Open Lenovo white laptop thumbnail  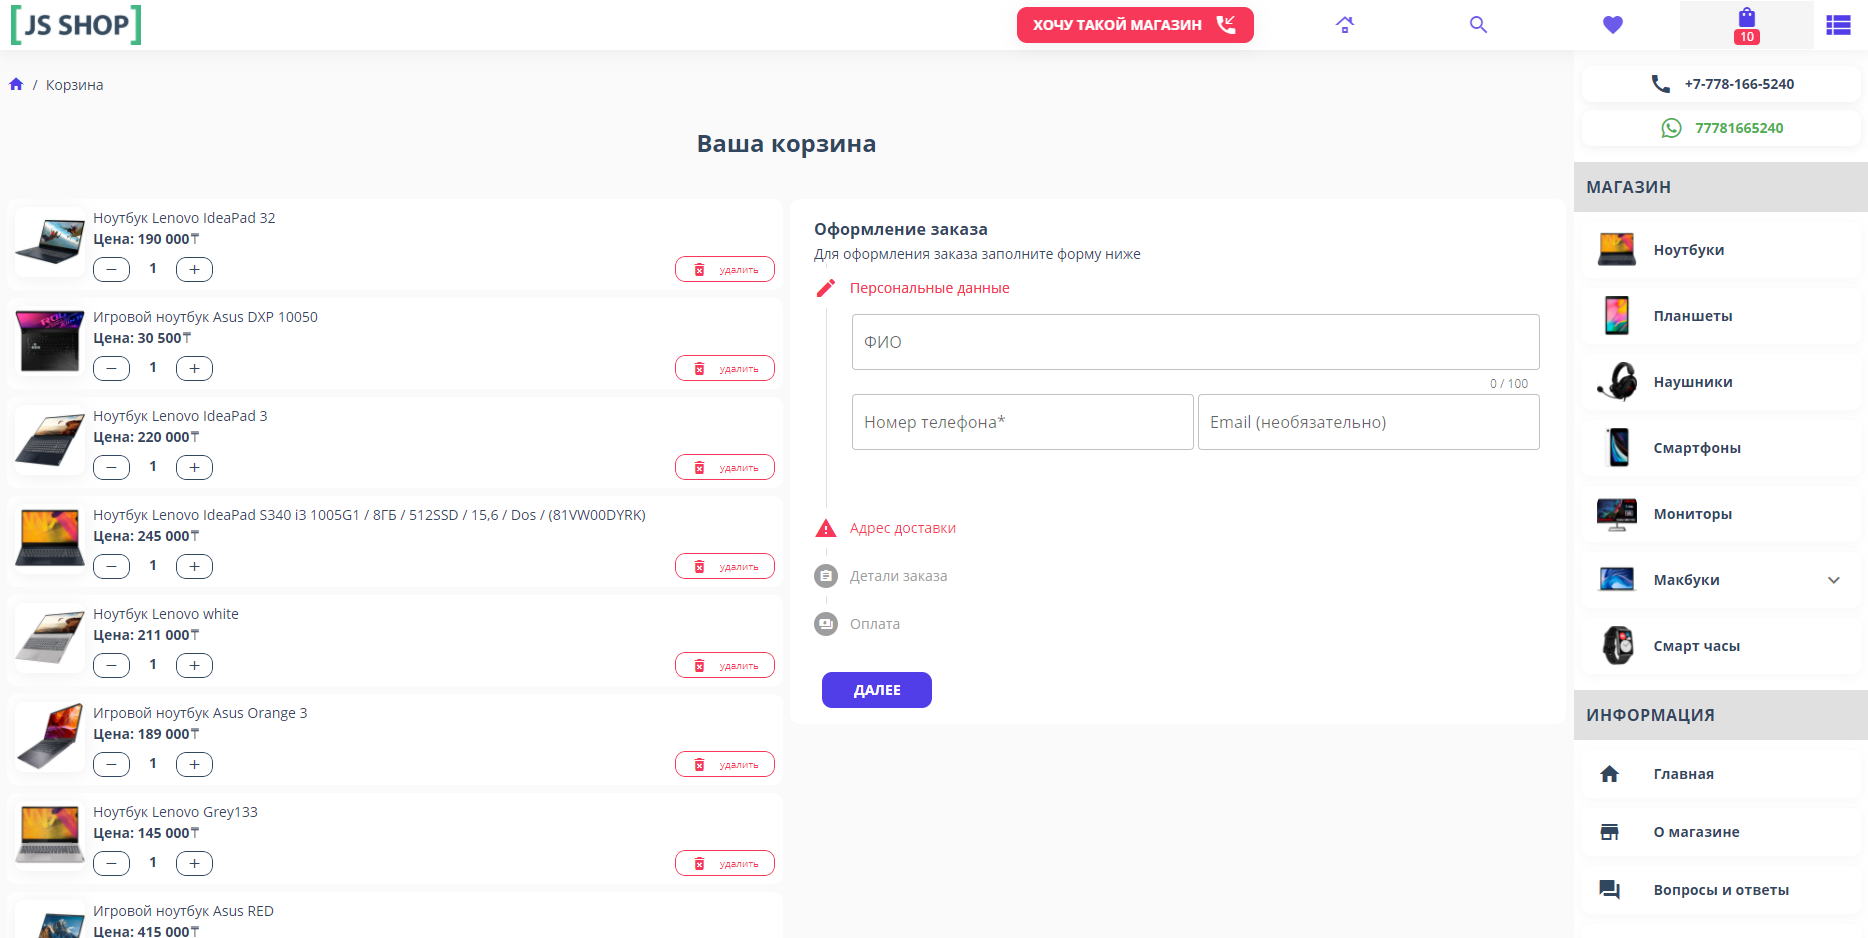pos(50,638)
